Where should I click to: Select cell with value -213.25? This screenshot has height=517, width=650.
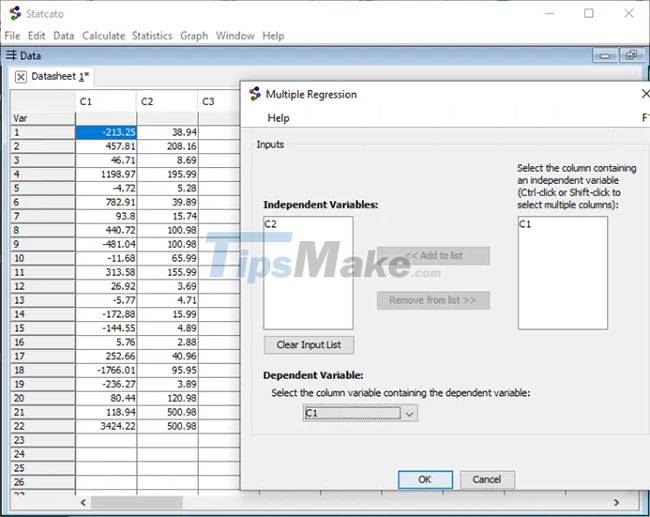106,132
